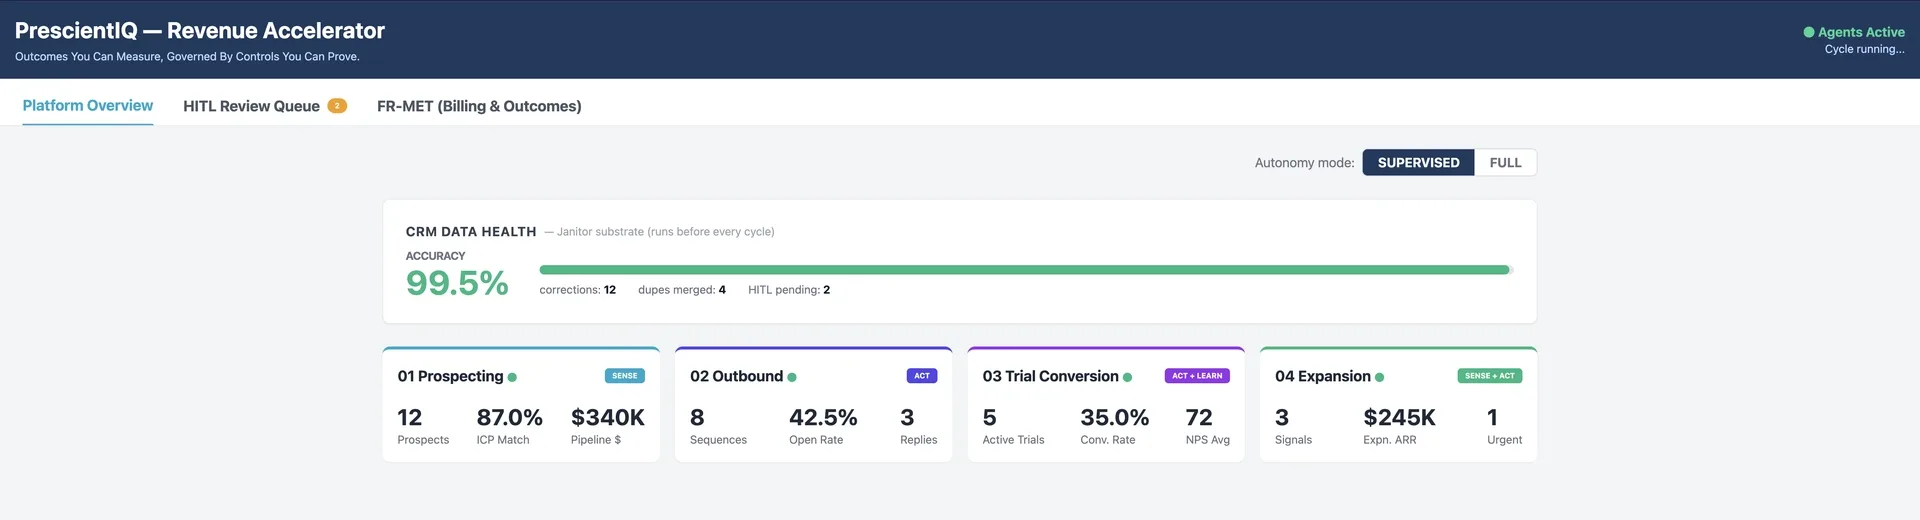The image size is (1920, 520).
Task: Click the SENSE badge on Prospecting
Action: (625, 376)
